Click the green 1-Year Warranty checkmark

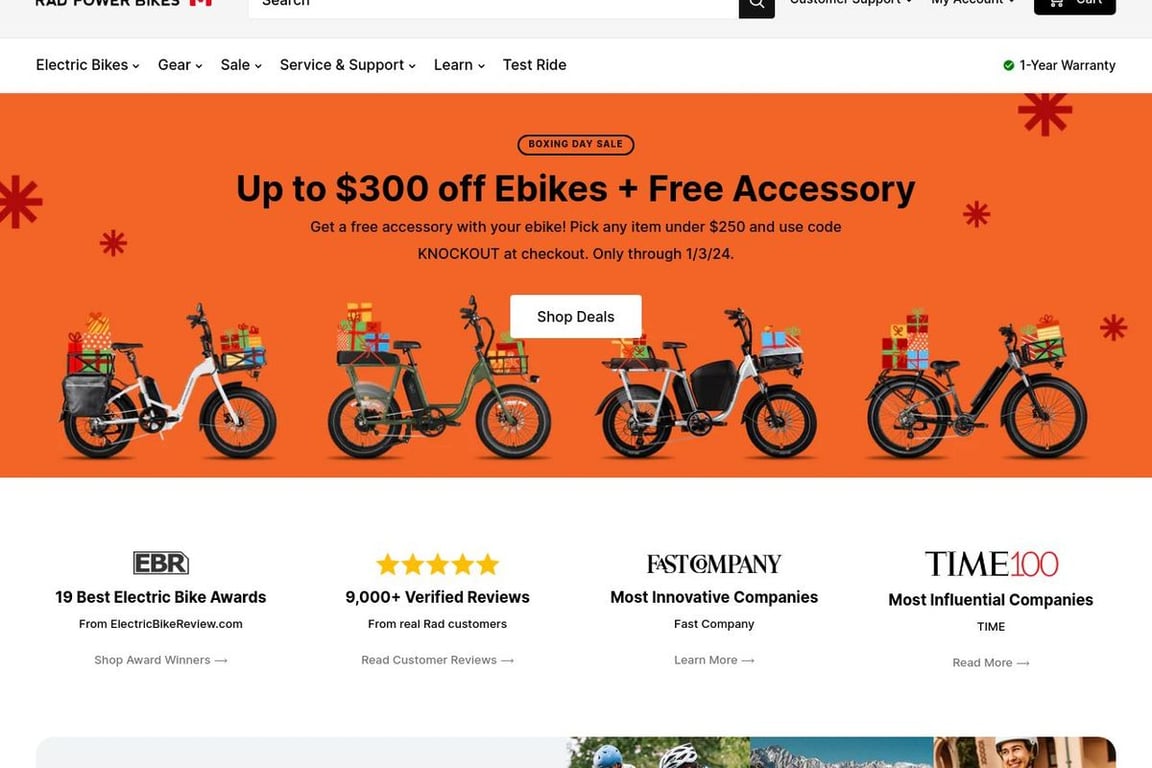click(1009, 65)
